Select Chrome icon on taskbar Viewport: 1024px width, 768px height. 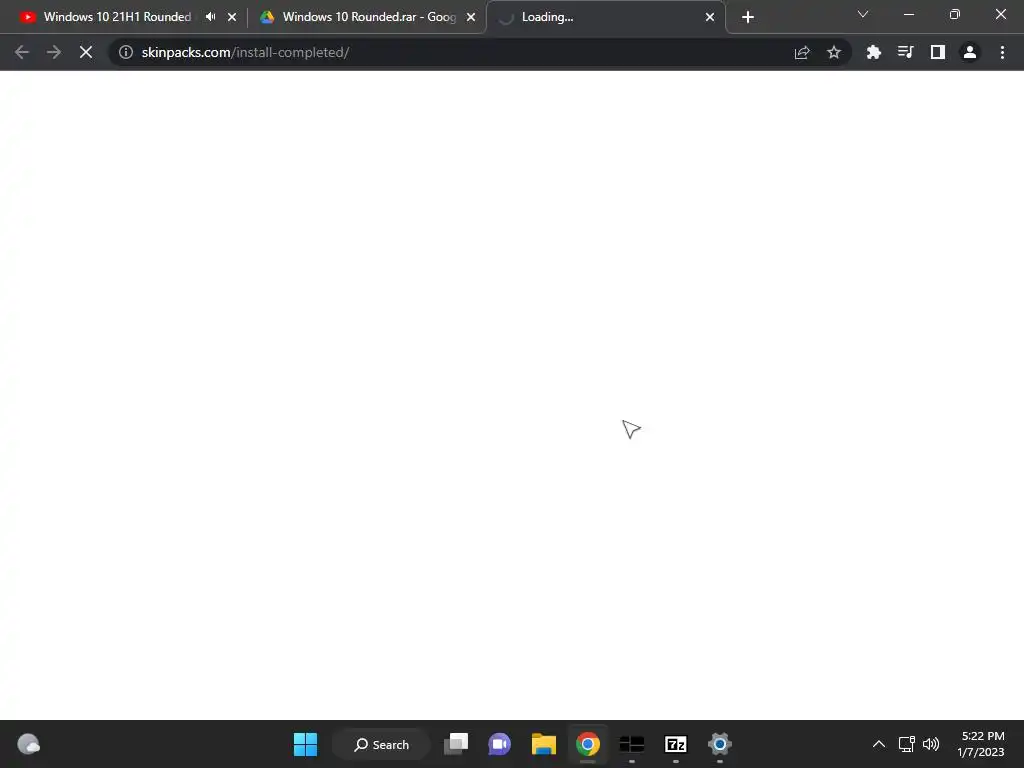pos(588,744)
